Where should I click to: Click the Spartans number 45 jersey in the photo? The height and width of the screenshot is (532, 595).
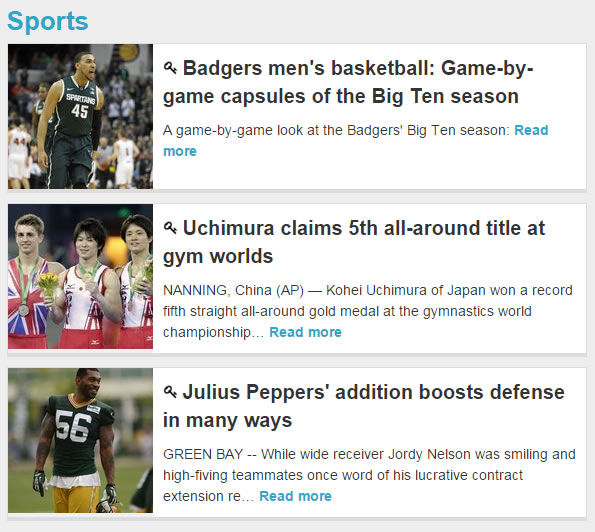tap(78, 107)
